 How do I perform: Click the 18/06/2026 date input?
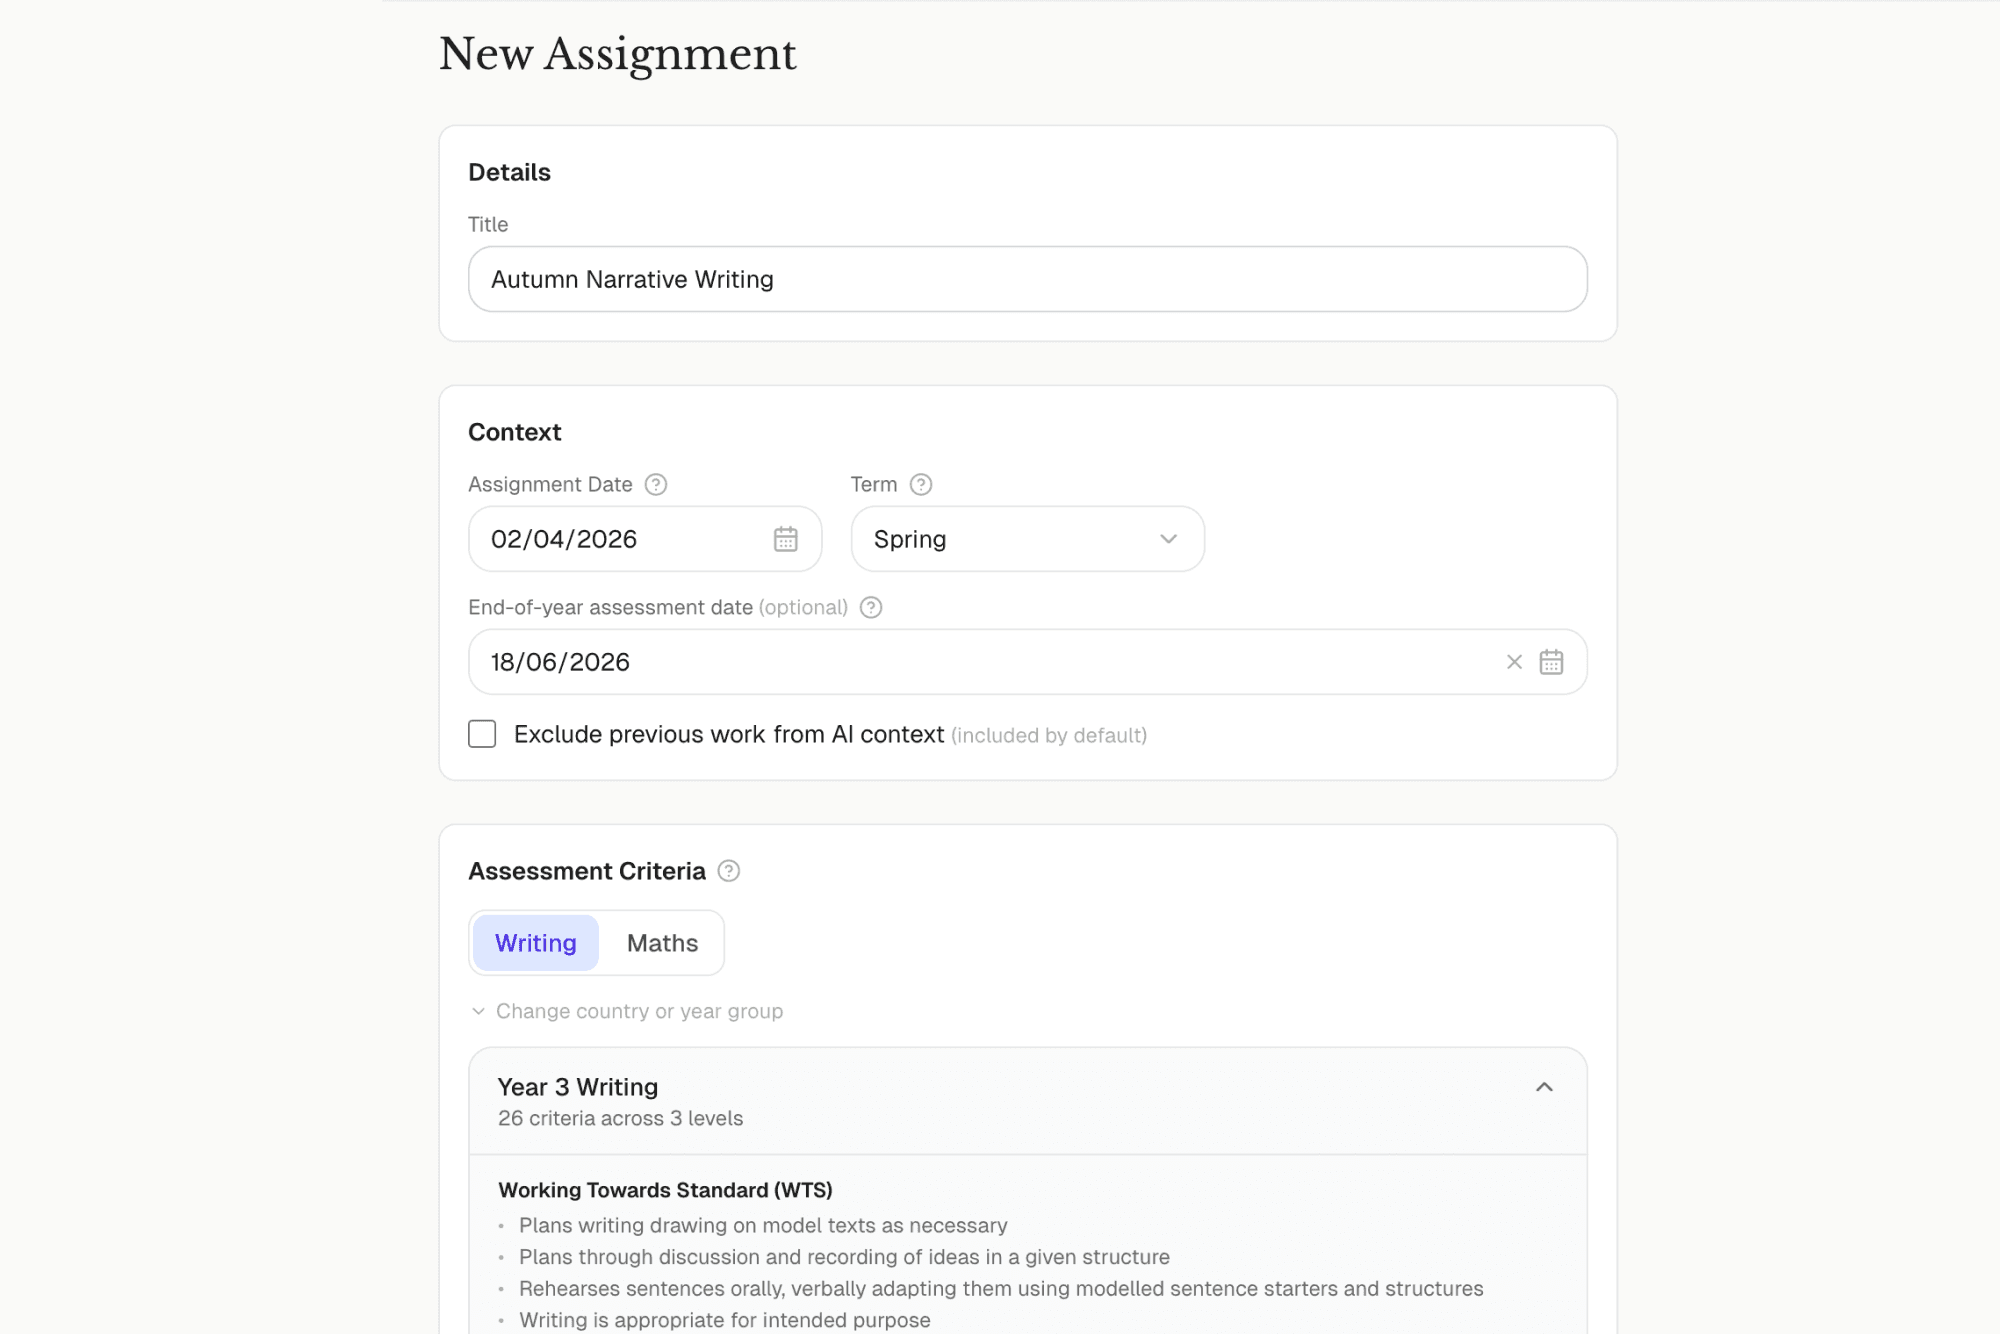[900, 661]
